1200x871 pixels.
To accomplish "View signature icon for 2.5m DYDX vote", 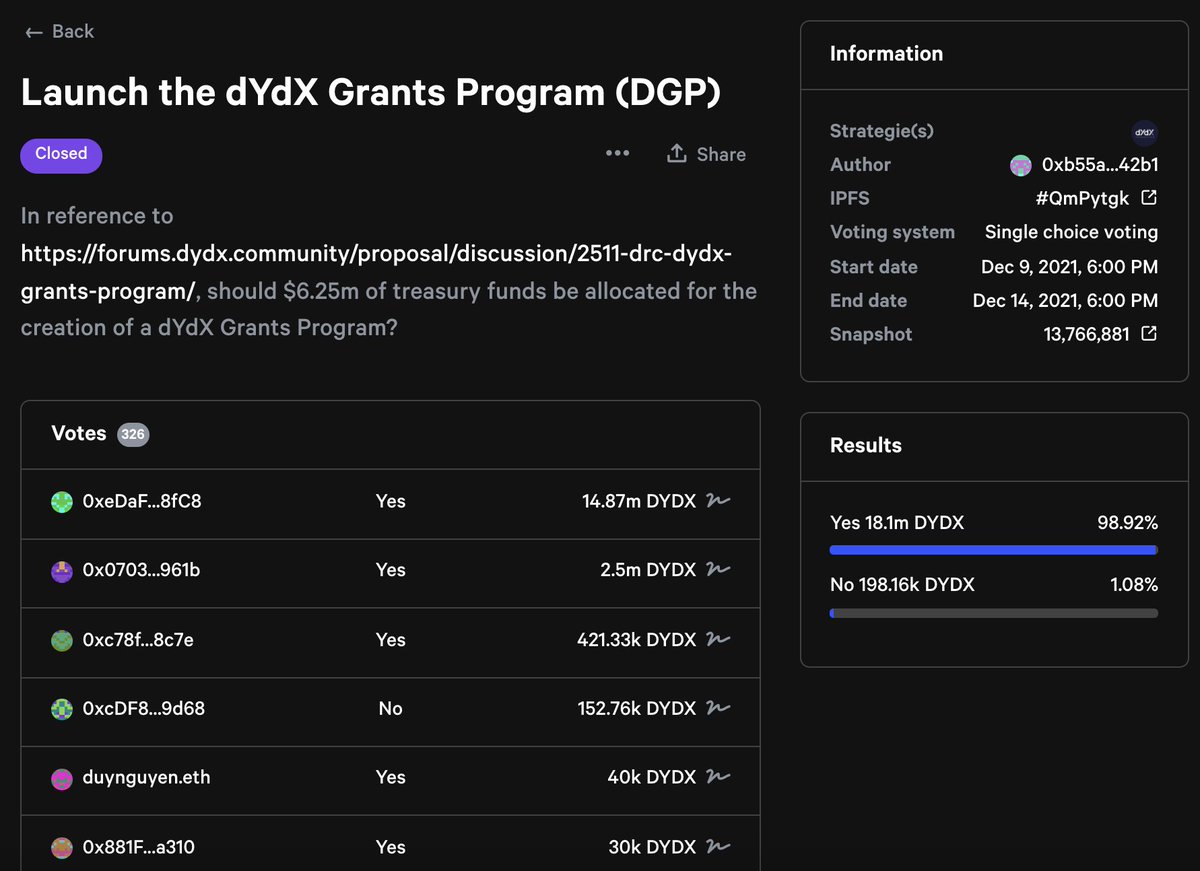I will point(718,570).
